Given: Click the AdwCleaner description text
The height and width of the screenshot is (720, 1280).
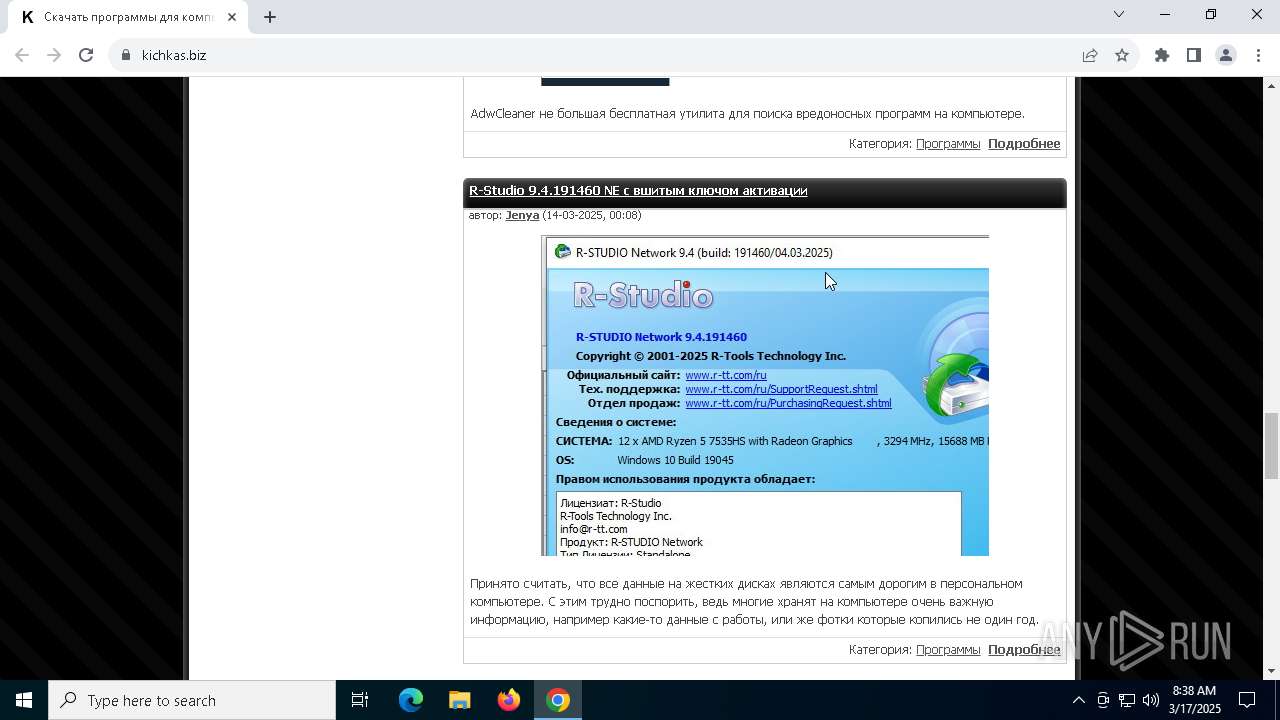Looking at the screenshot, I should tap(747, 114).
